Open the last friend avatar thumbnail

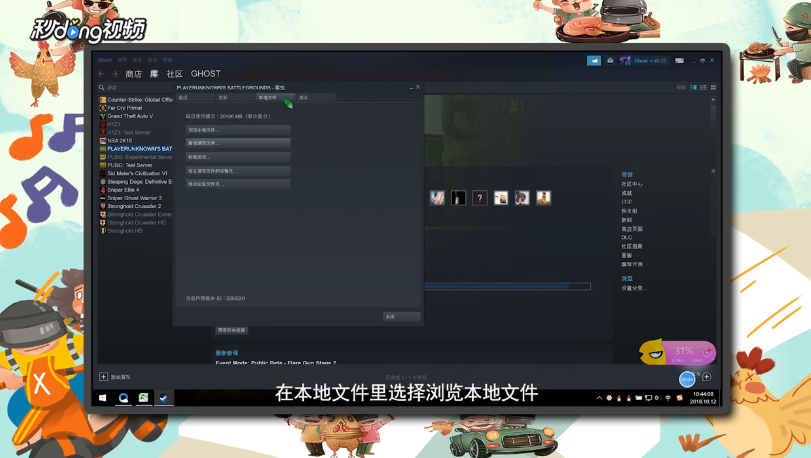point(543,197)
